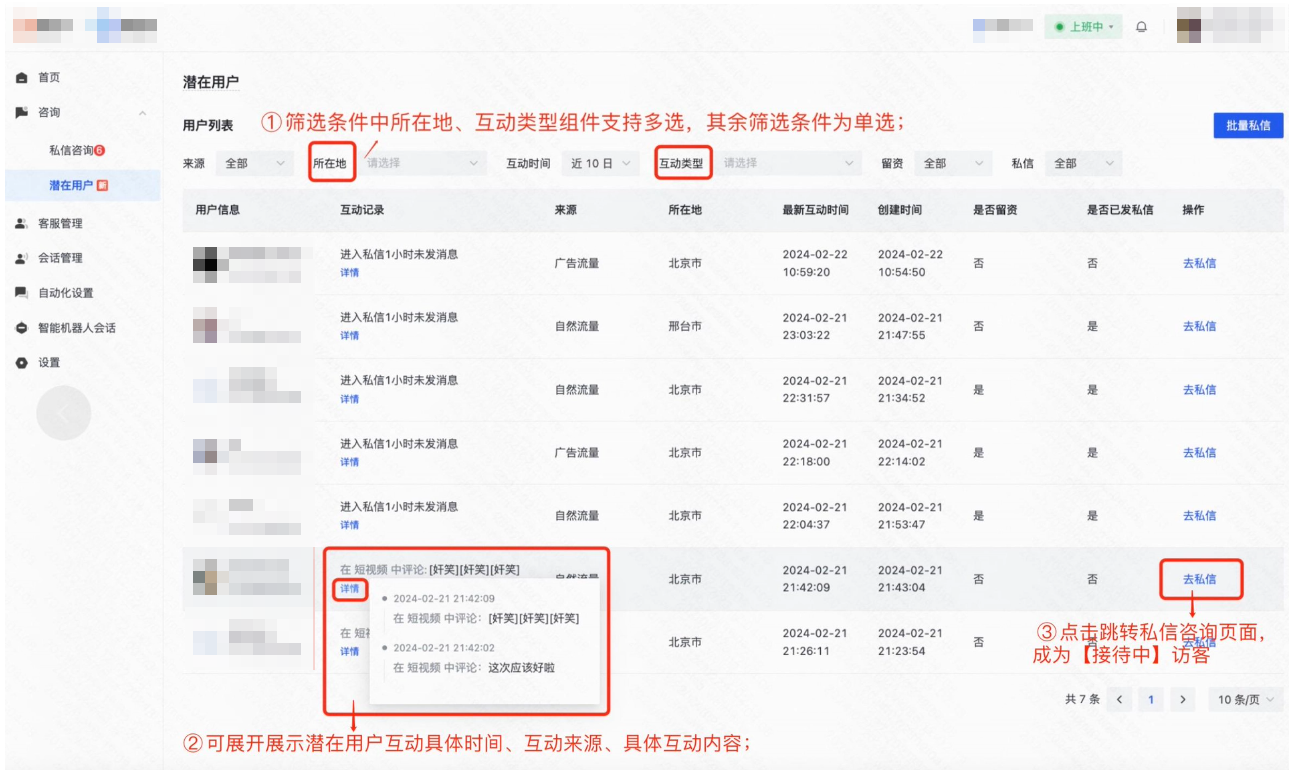Click the home icon beside 首页
This screenshot has width=1297, height=770.
coord(21,78)
